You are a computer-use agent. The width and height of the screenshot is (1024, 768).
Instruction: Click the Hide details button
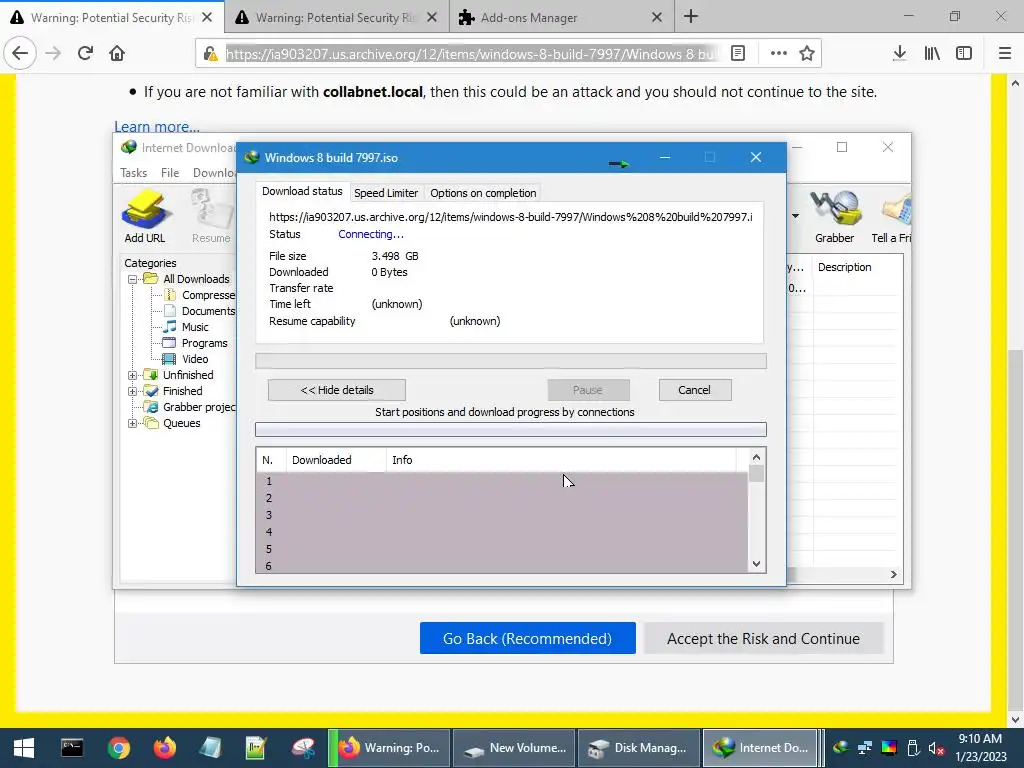coord(336,390)
